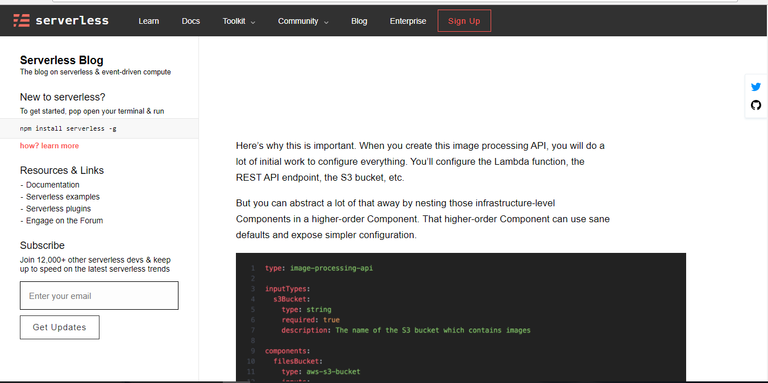Open the Learn menu item
768x383 pixels.
coord(148,21)
